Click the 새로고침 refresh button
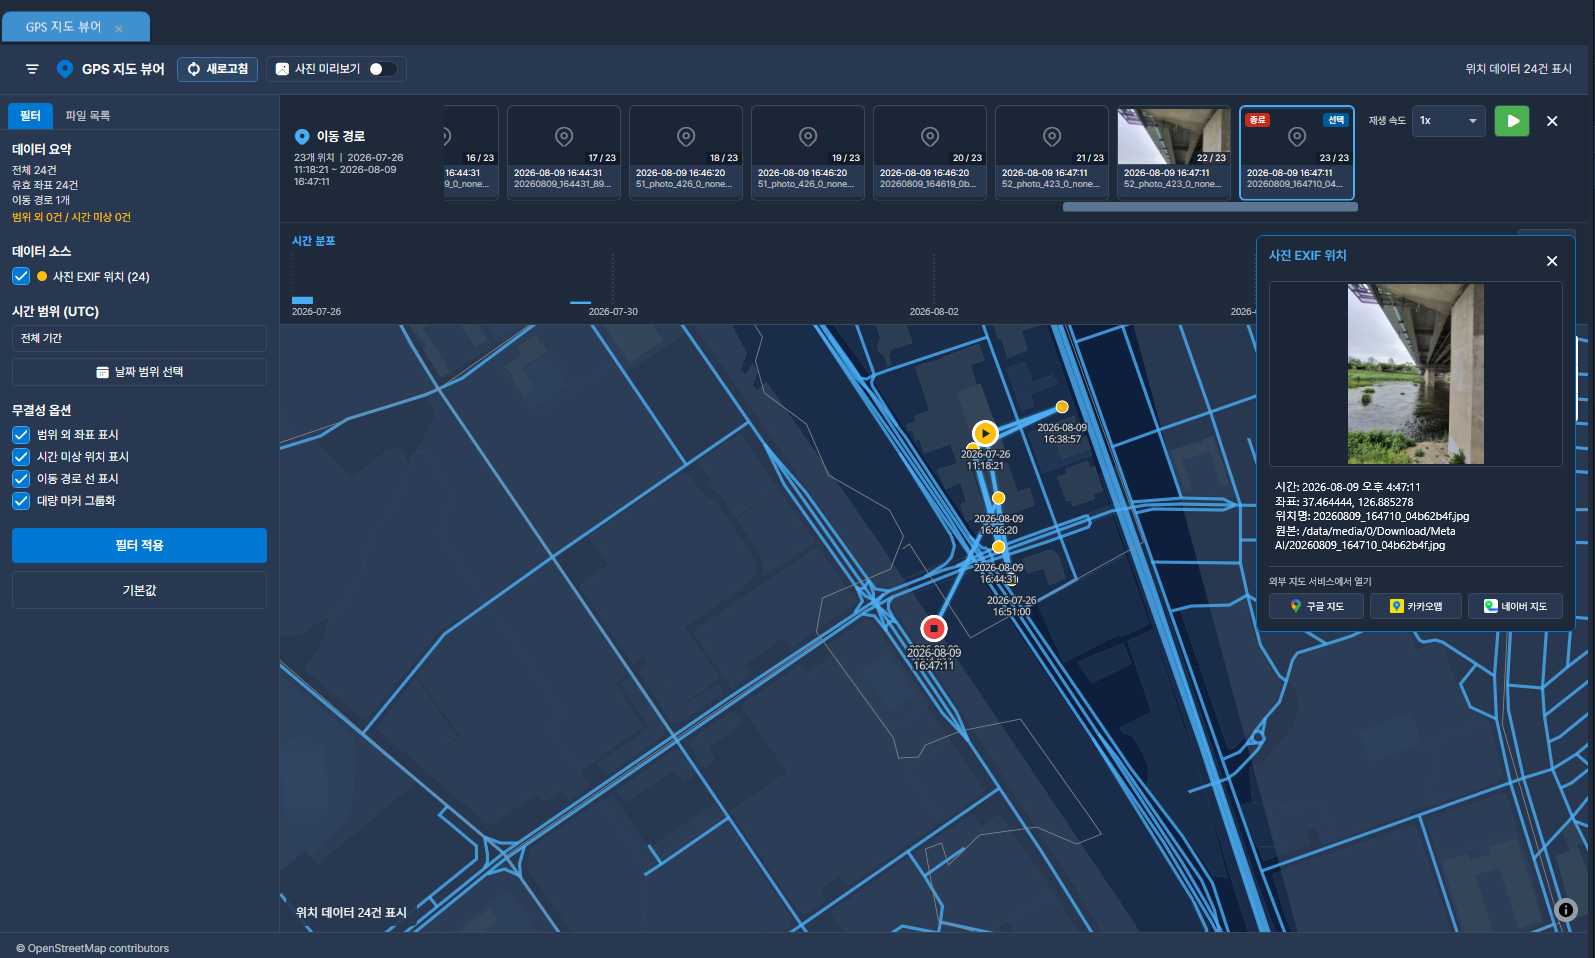 [218, 69]
